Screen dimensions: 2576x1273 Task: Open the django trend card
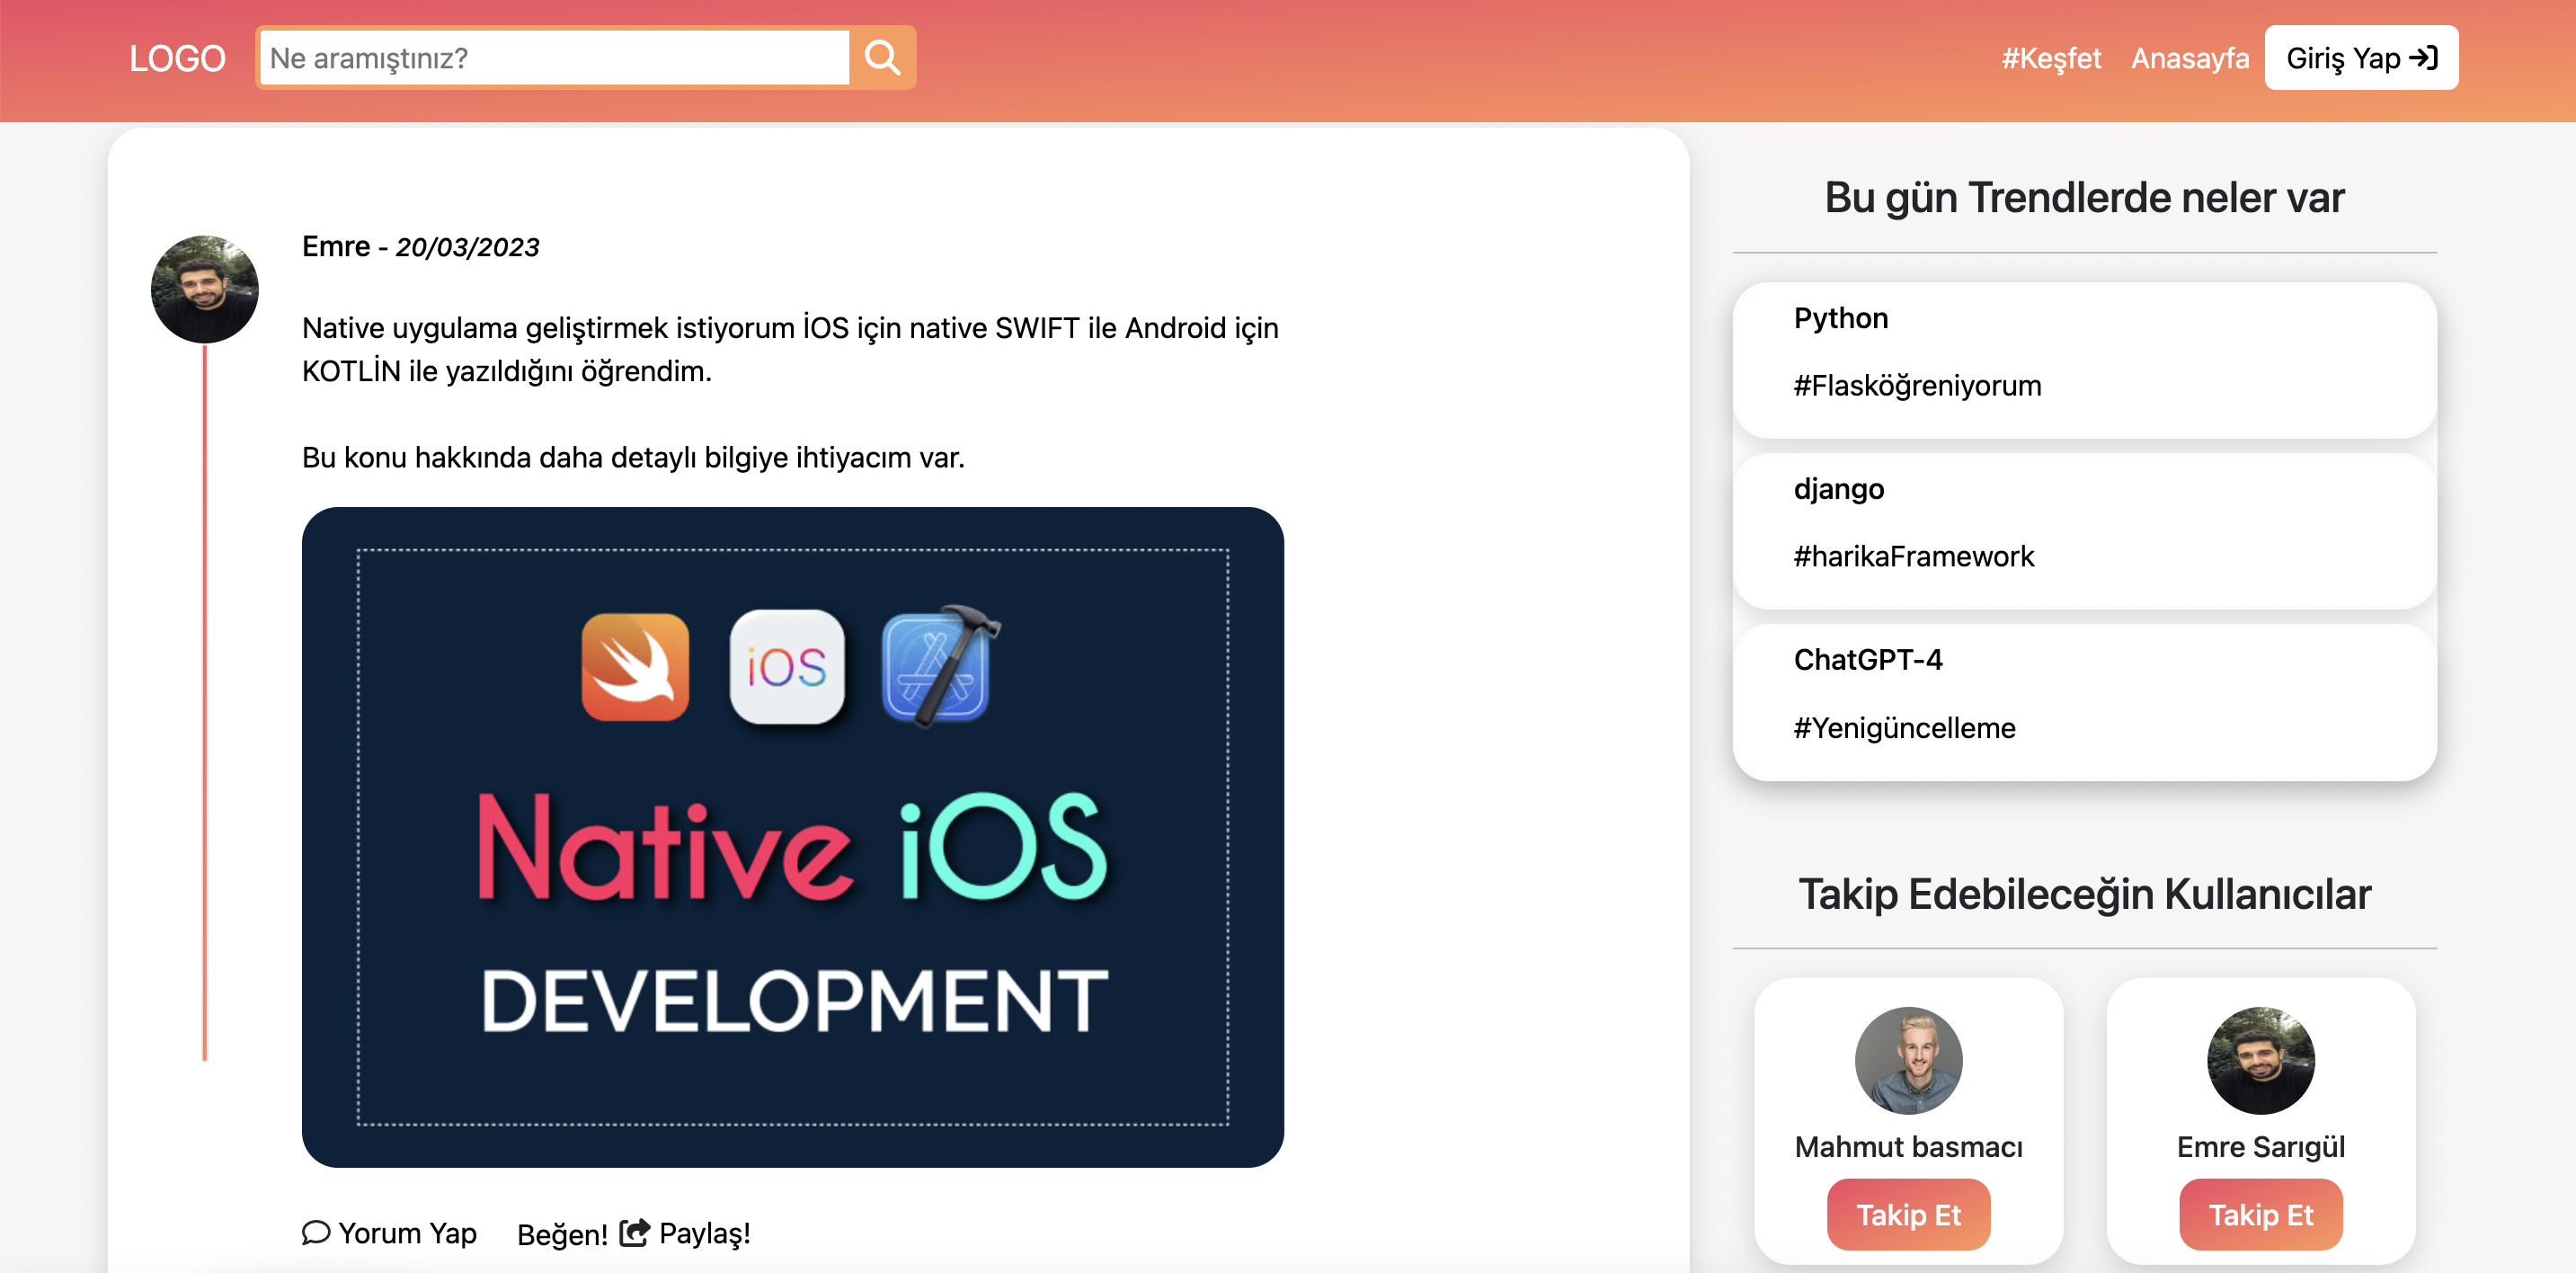coord(1838,489)
